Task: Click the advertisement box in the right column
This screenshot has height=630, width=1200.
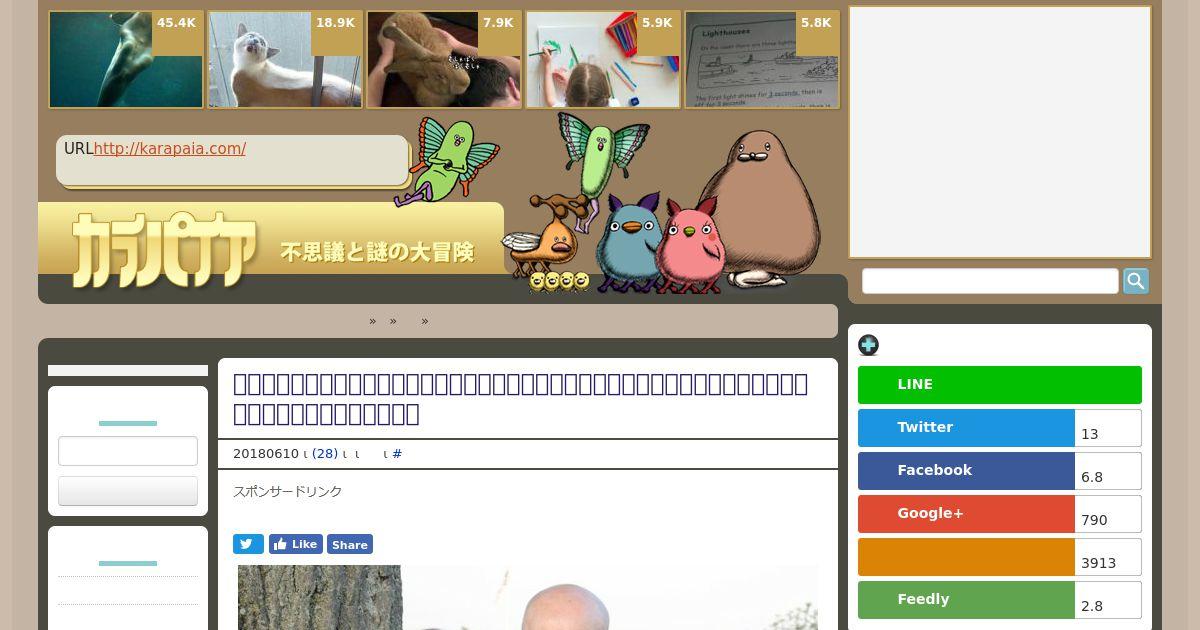Action: click(1000, 132)
